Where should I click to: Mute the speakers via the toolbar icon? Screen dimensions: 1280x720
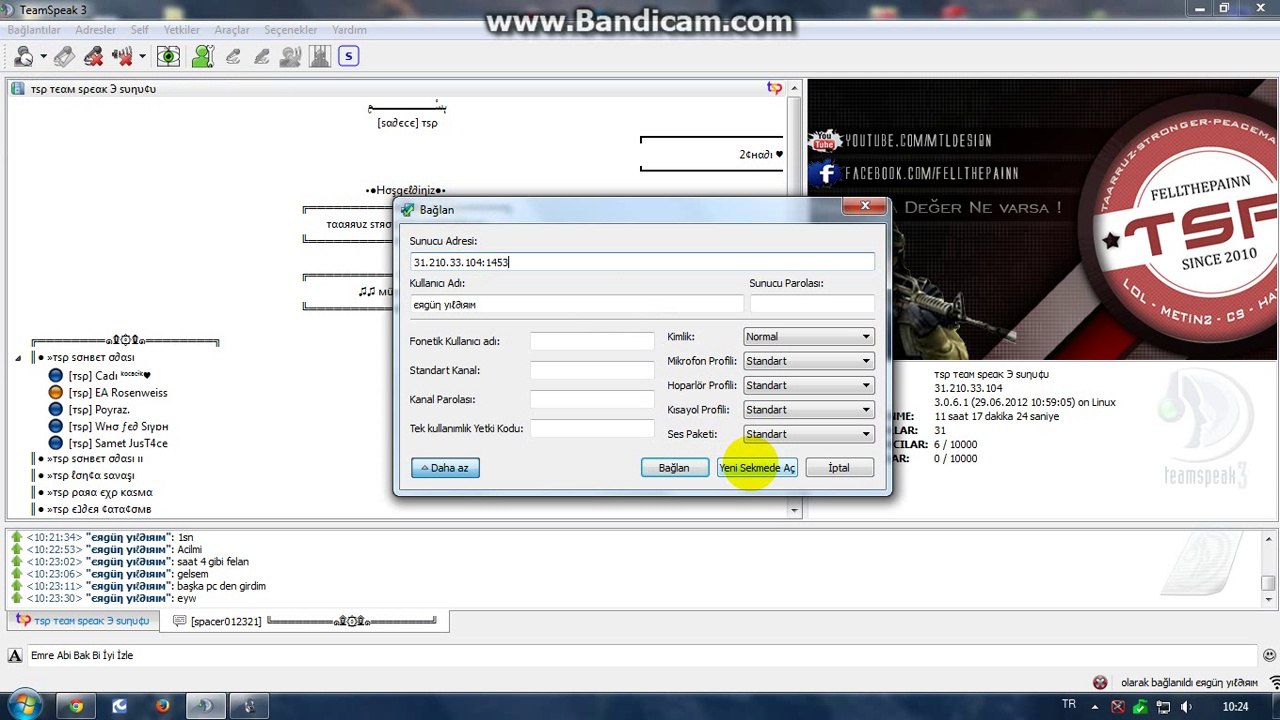click(x=122, y=57)
